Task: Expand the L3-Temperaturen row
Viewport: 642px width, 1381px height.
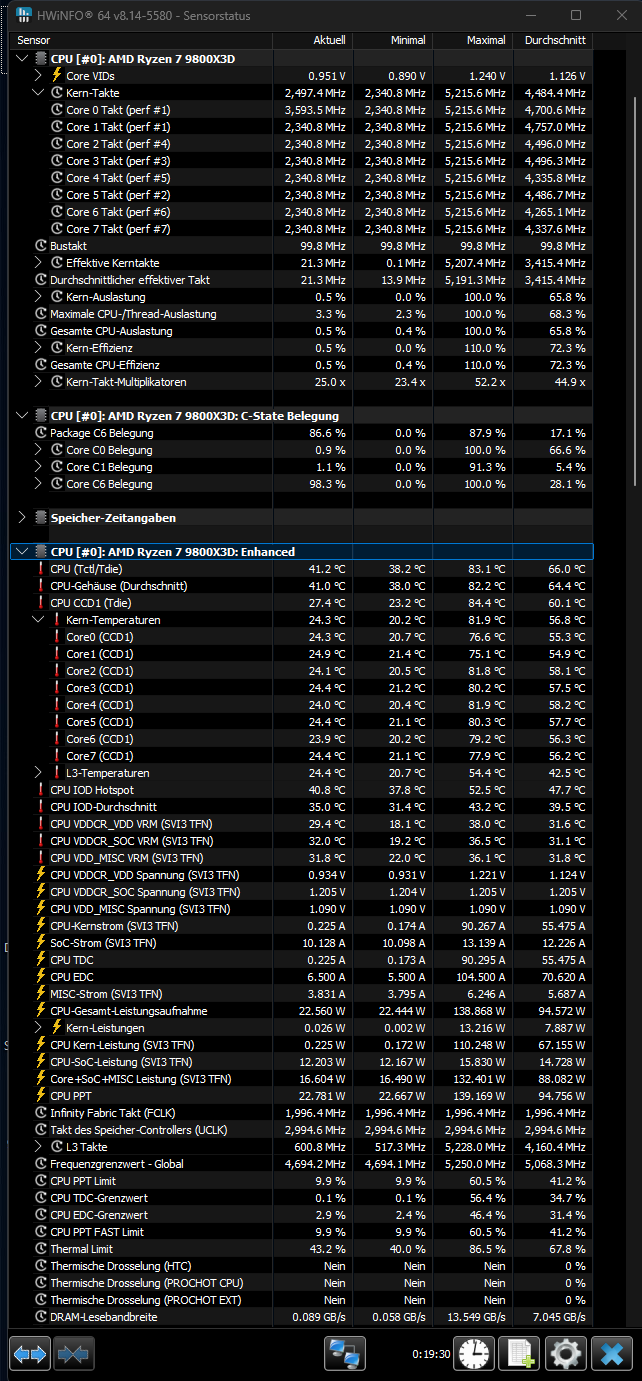Action: [39, 773]
